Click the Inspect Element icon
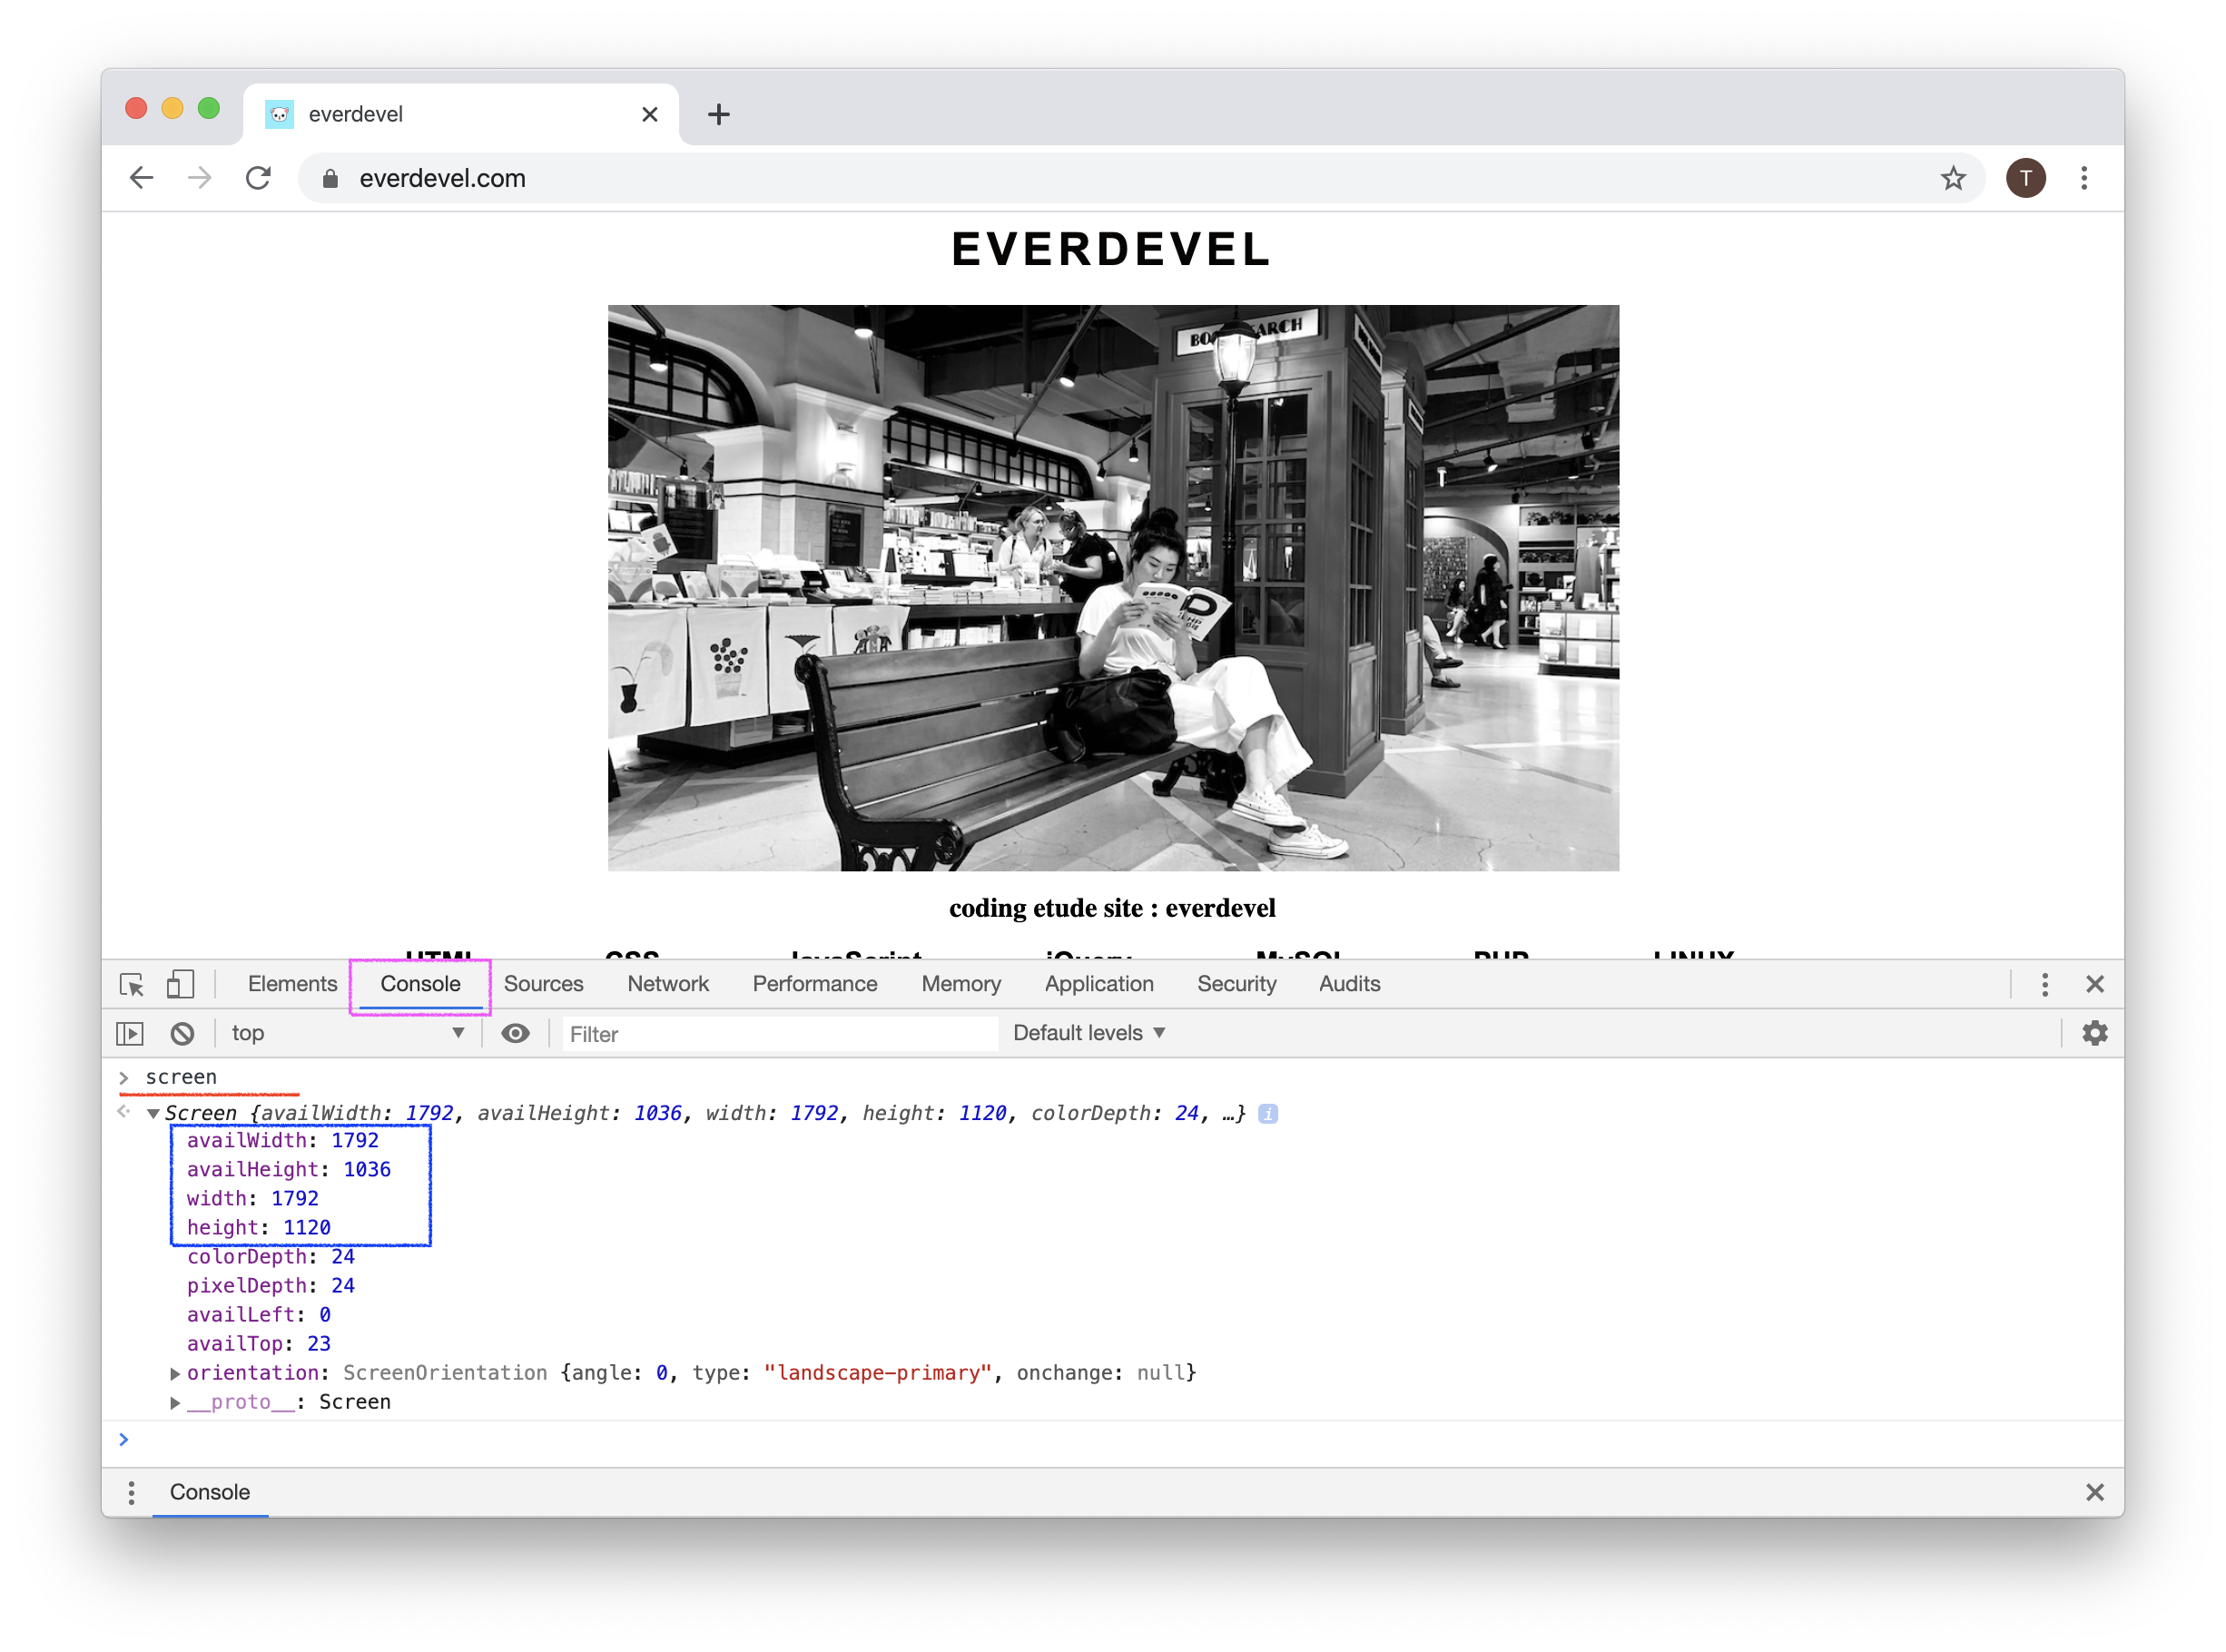Image resolution: width=2226 pixels, height=1652 pixels. pyautogui.click(x=133, y=984)
